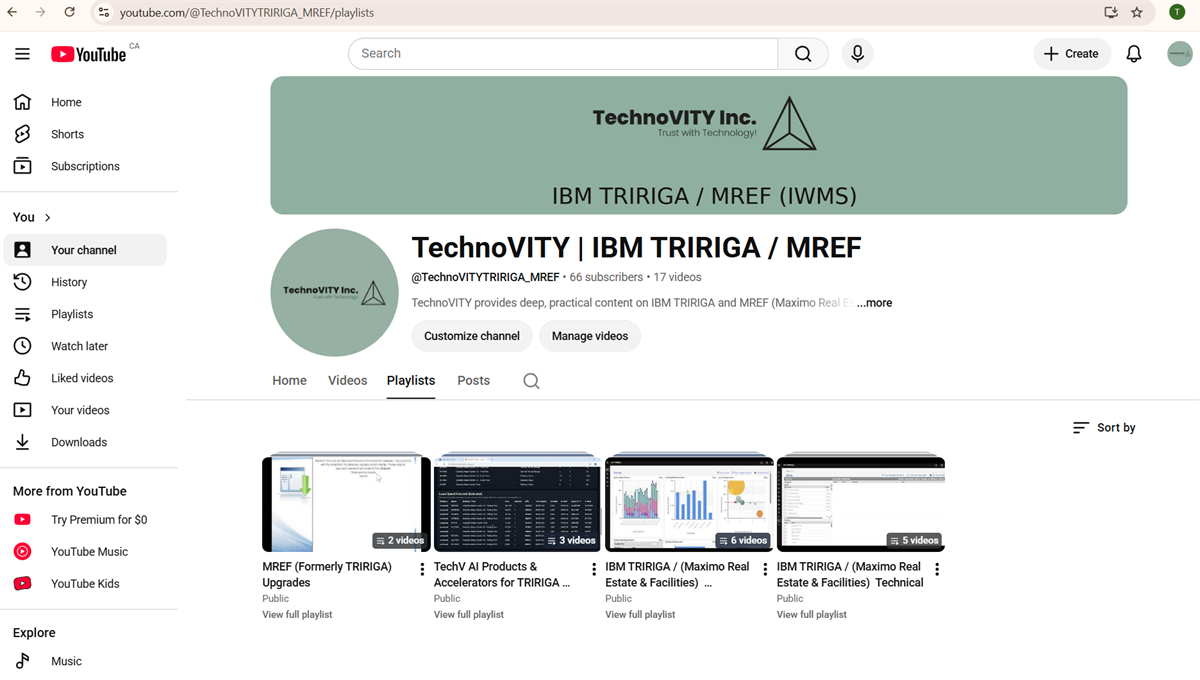Open the 6 videos playlist thumbnail

[689, 504]
